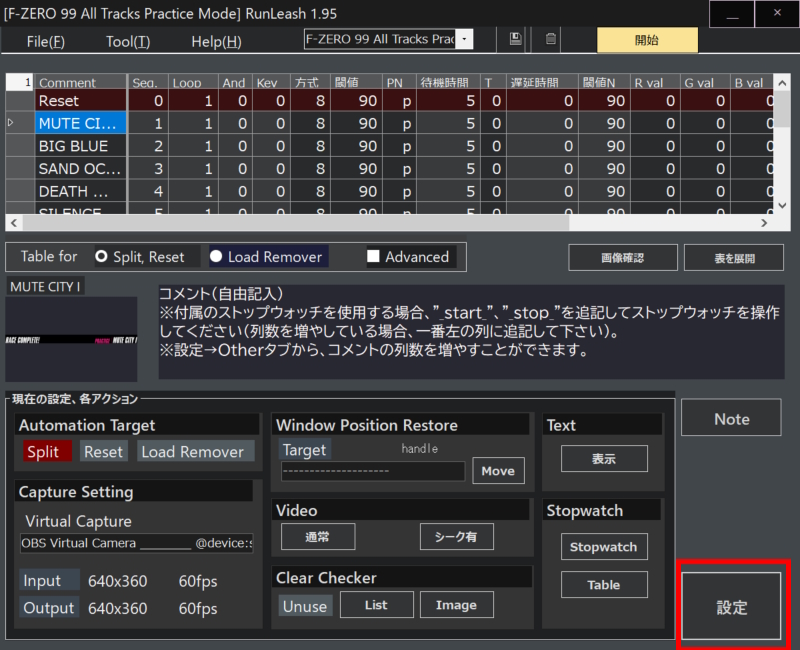This screenshot has width=800, height=650.
Task: Click the Clear Checker Image button
Action: click(x=457, y=605)
